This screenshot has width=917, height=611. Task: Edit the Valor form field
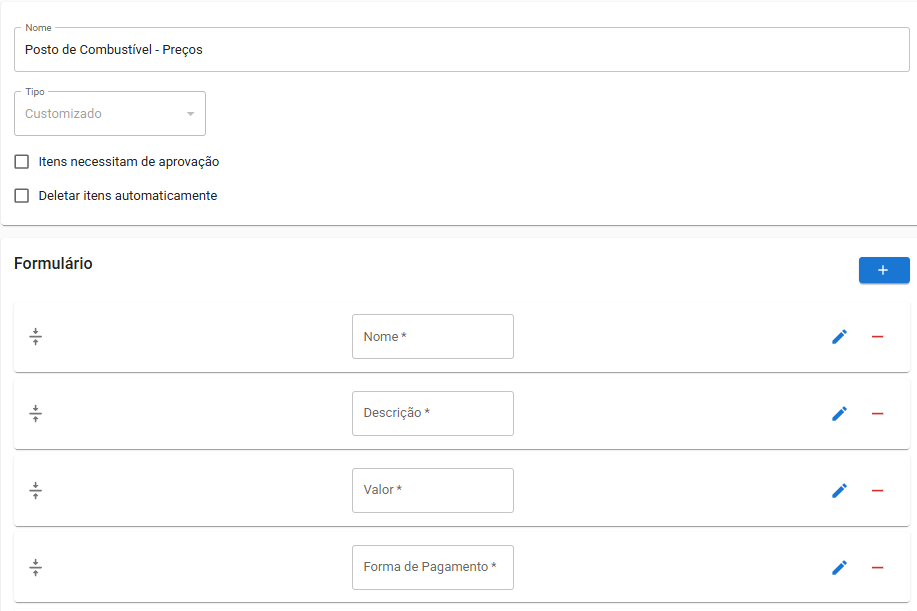click(x=839, y=491)
